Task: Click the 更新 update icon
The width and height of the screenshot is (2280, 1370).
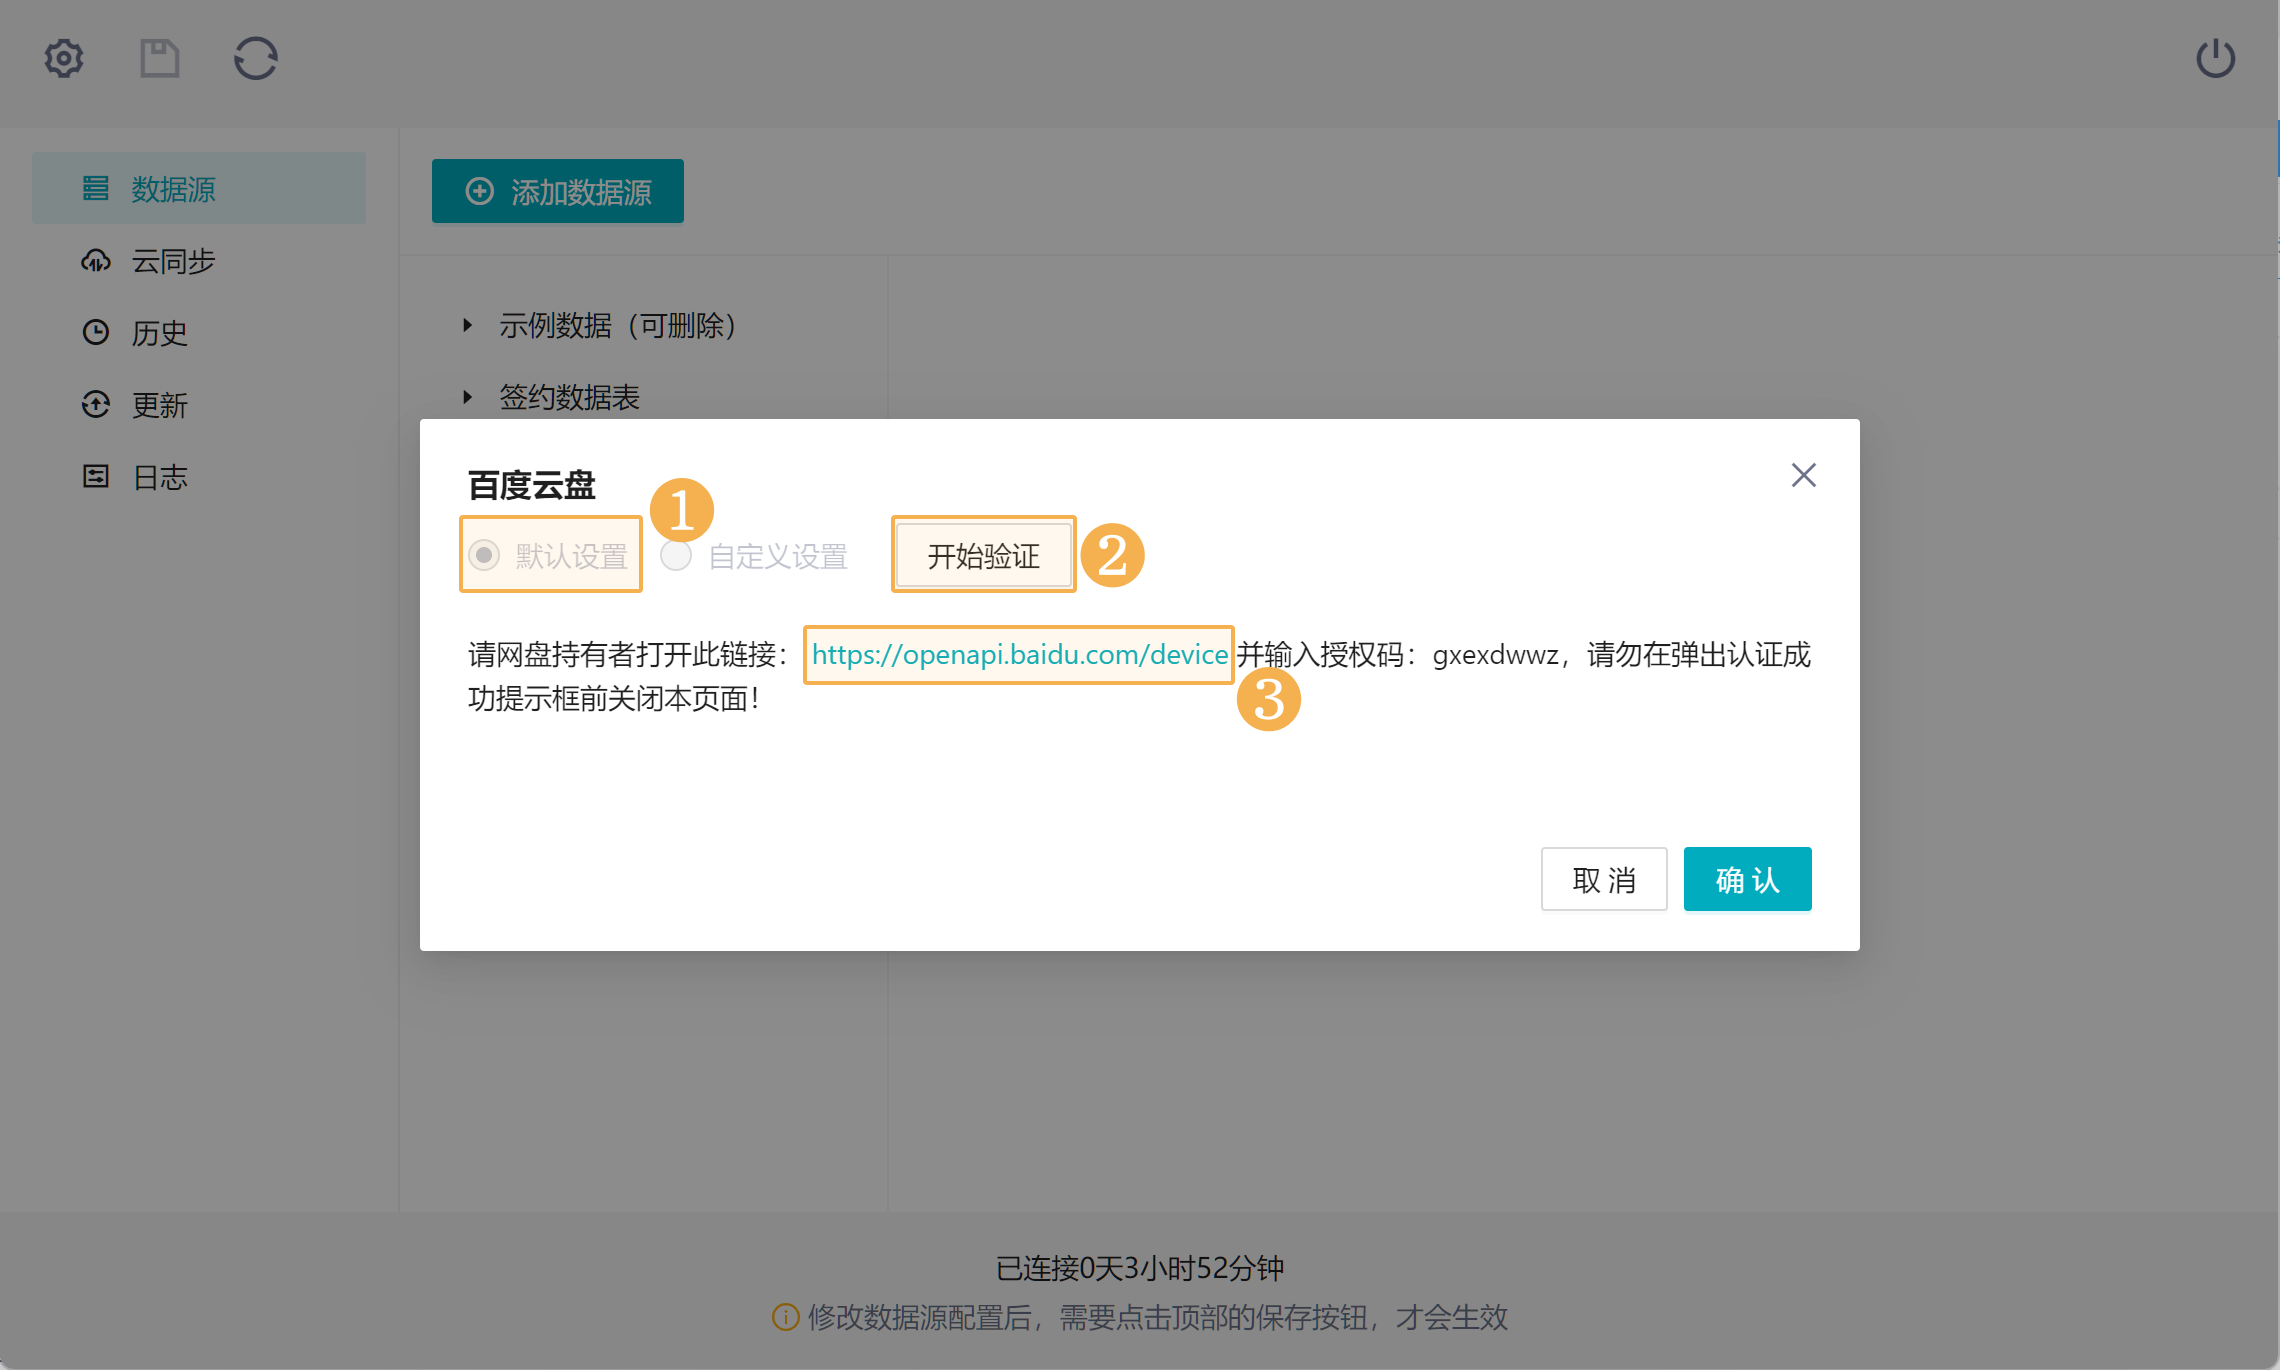Action: pos(95,404)
